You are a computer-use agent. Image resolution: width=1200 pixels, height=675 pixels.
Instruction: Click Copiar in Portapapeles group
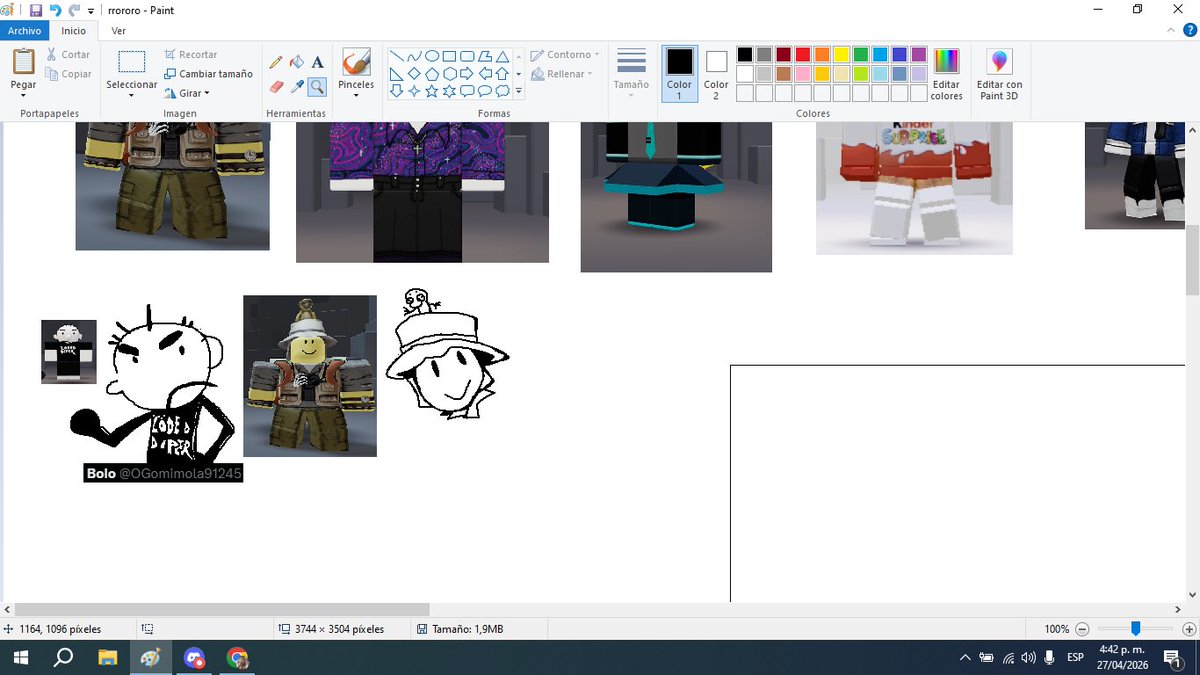(69, 74)
